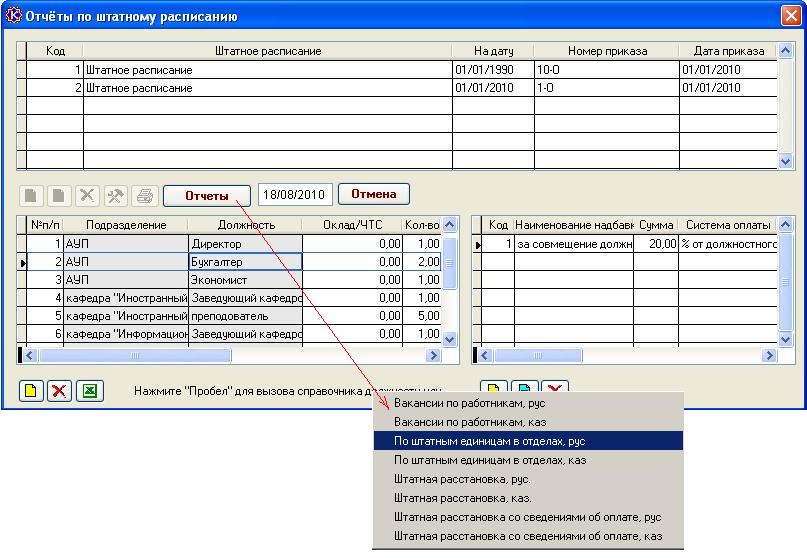The image size is (807, 558).
Task: Add a new row with the yellow page icon under positions table
Action: [31, 391]
